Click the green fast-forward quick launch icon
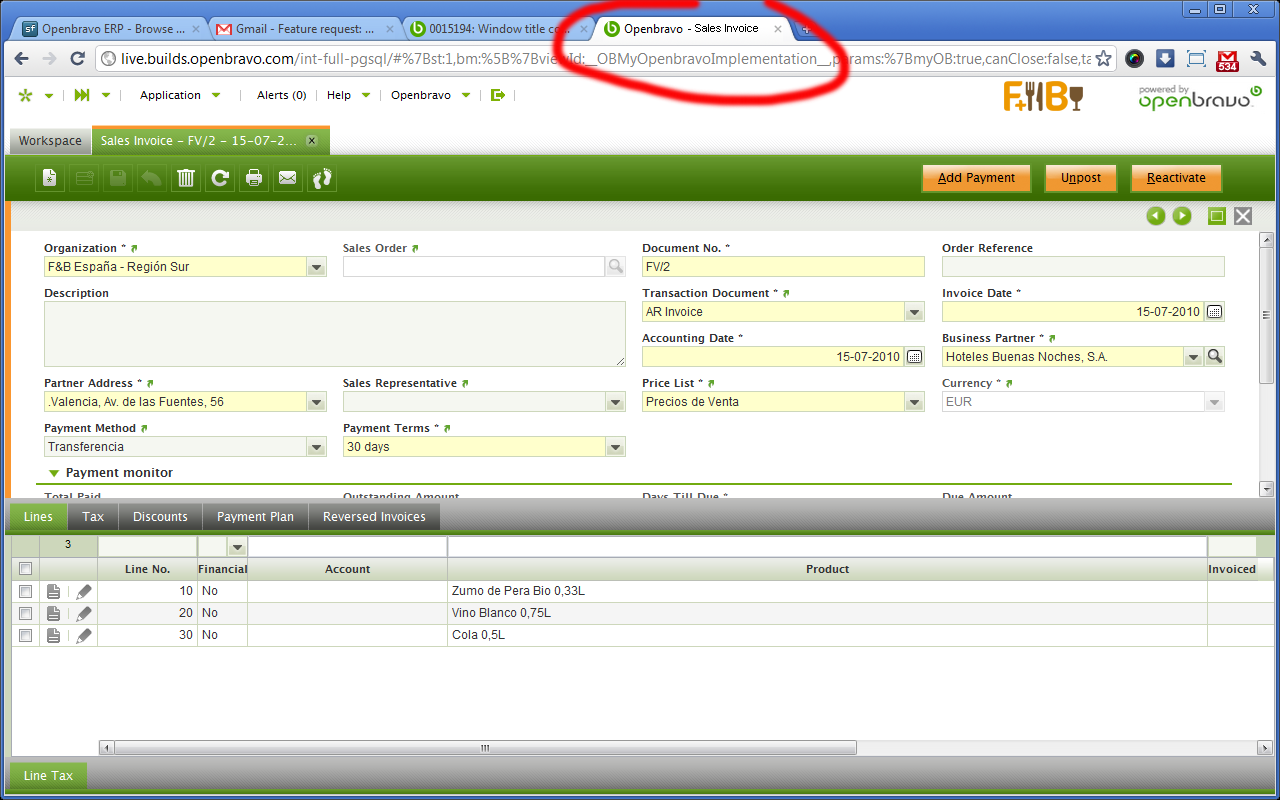The width and height of the screenshot is (1280, 800). pyautogui.click(x=82, y=95)
